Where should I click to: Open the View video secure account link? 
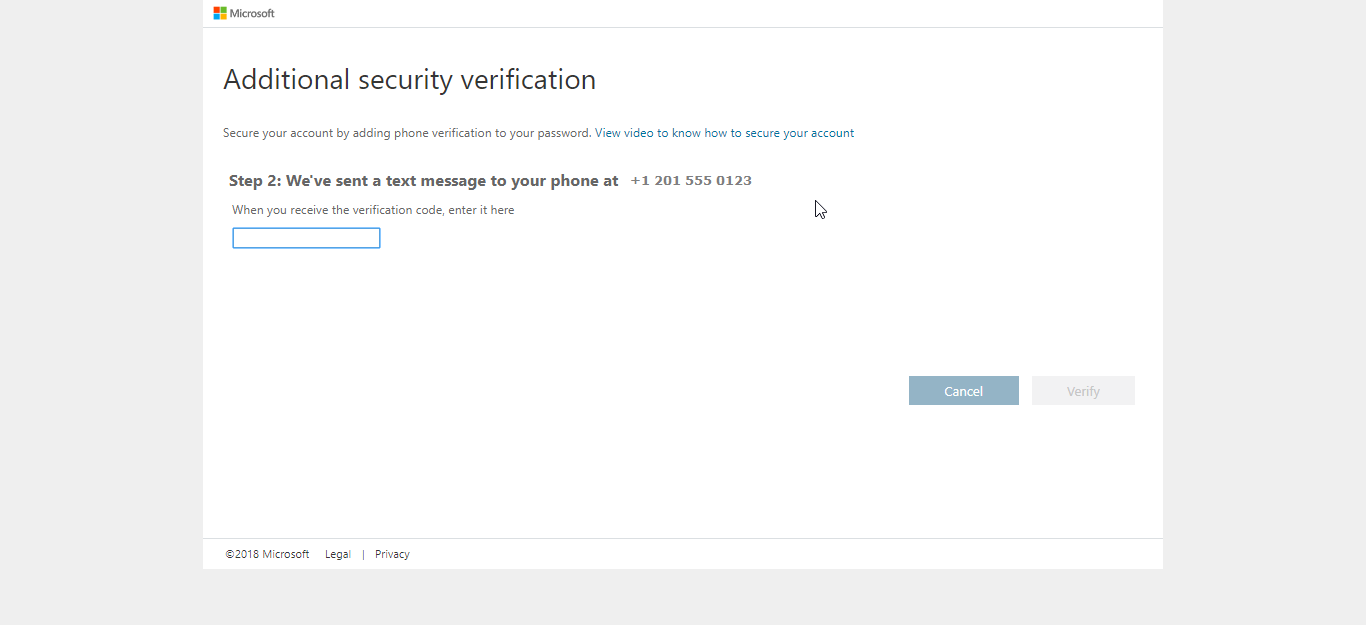(724, 133)
